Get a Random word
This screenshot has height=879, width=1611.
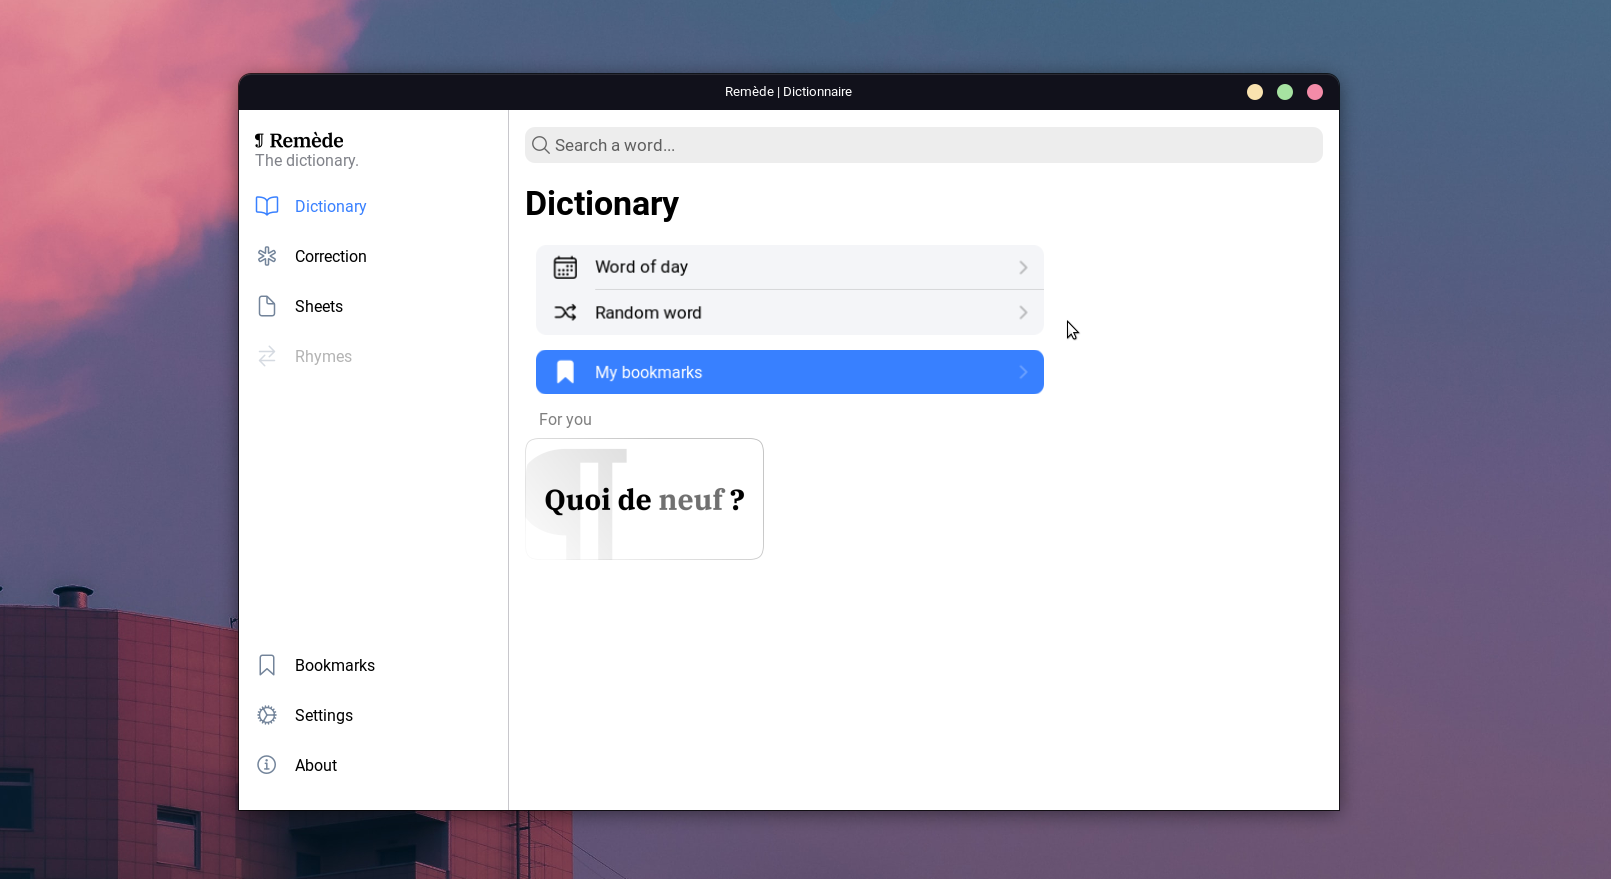coord(790,313)
